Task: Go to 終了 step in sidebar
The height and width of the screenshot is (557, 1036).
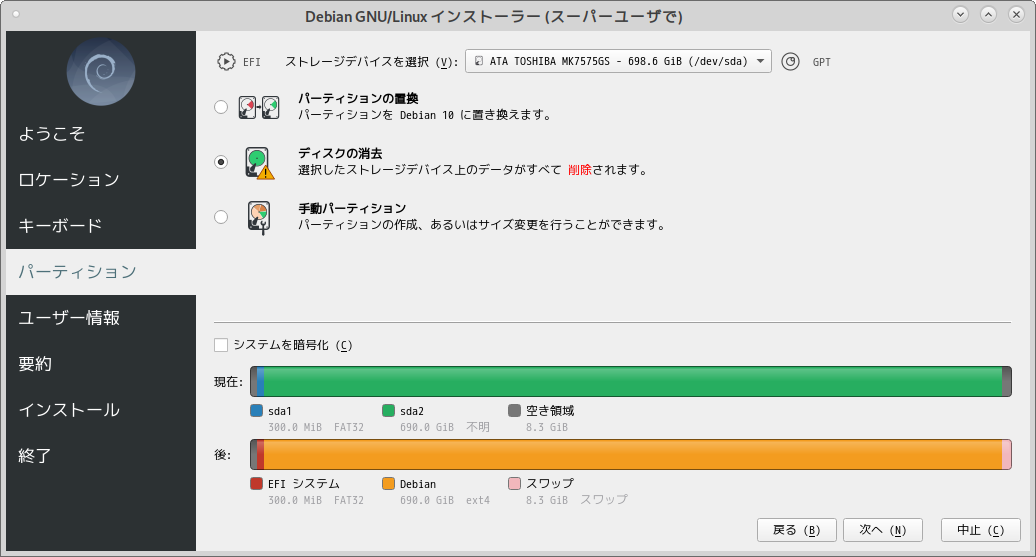Action: [101, 456]
